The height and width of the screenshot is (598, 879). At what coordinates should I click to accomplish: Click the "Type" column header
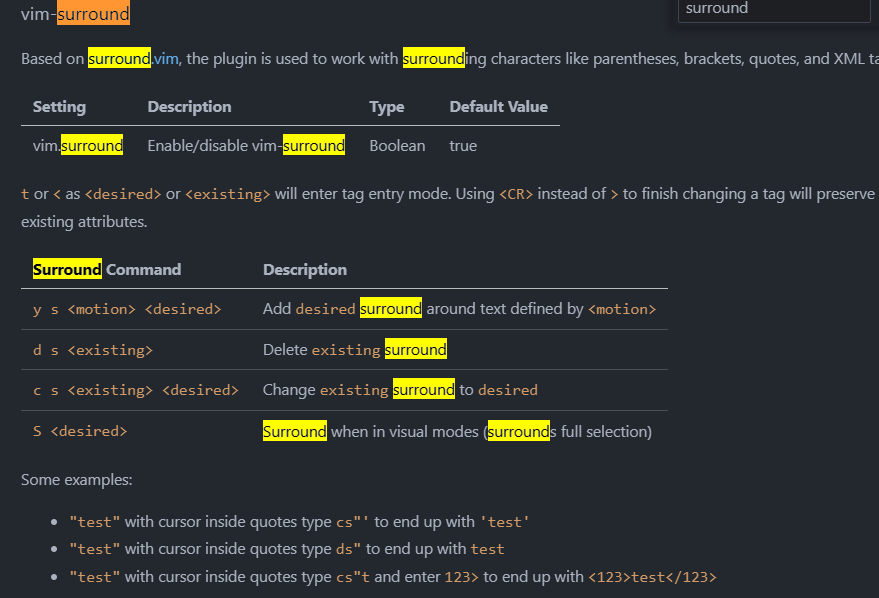coord(386,107)
